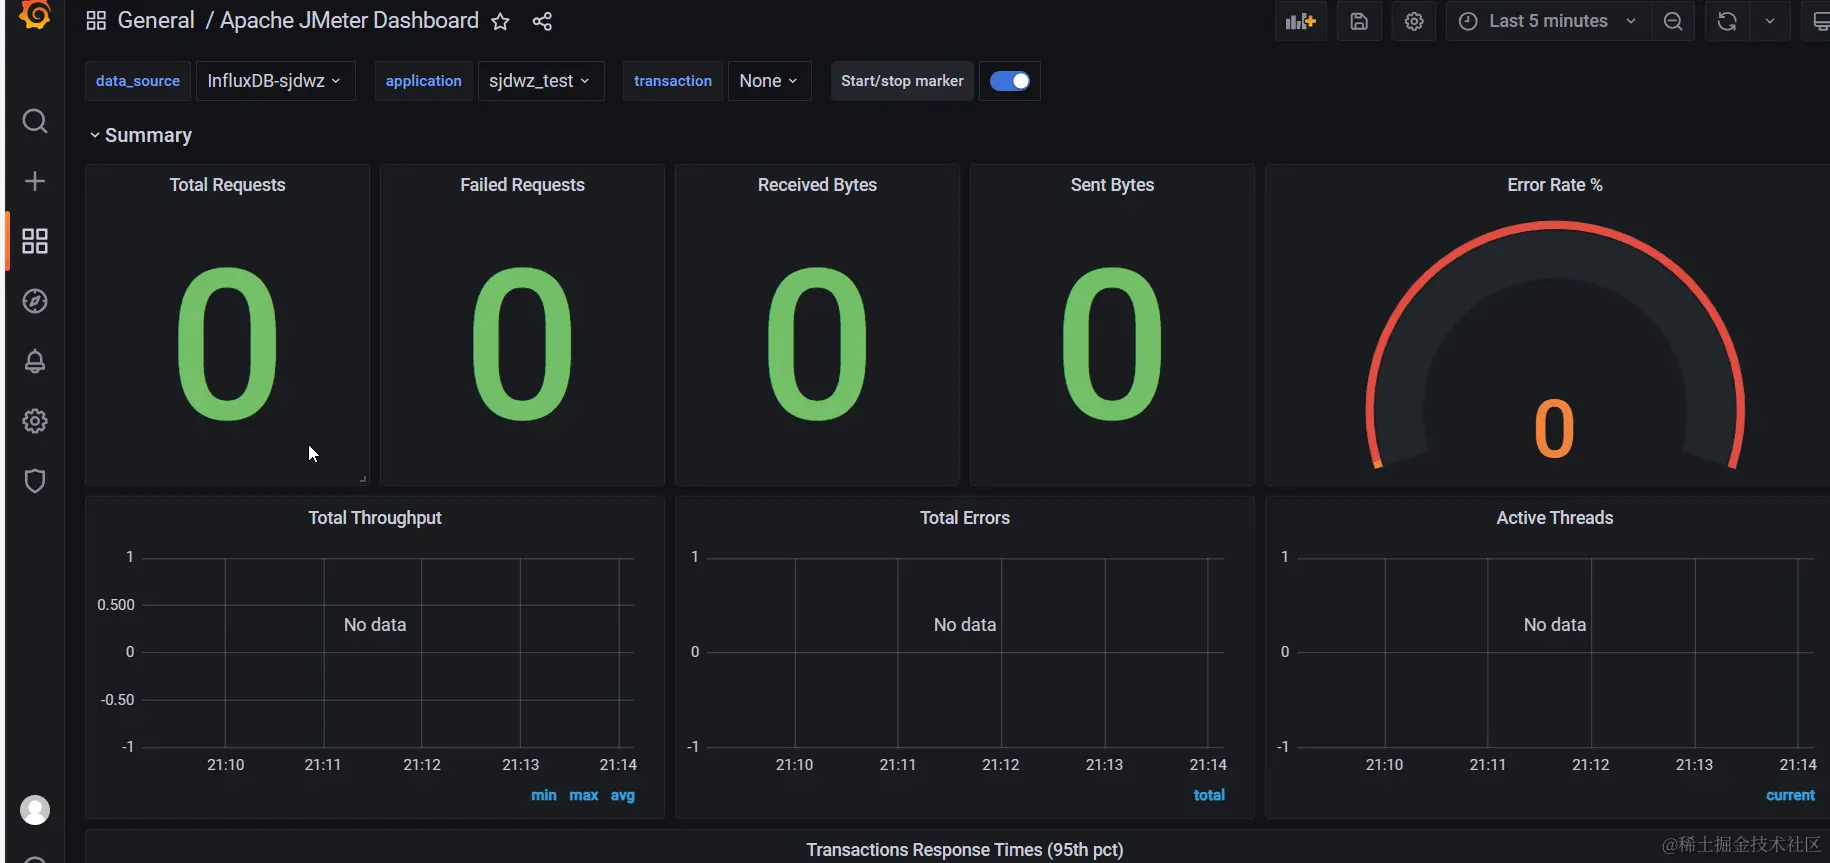Open the Grafana home logo
The image size is (1830, 863).
pos(35,14)
